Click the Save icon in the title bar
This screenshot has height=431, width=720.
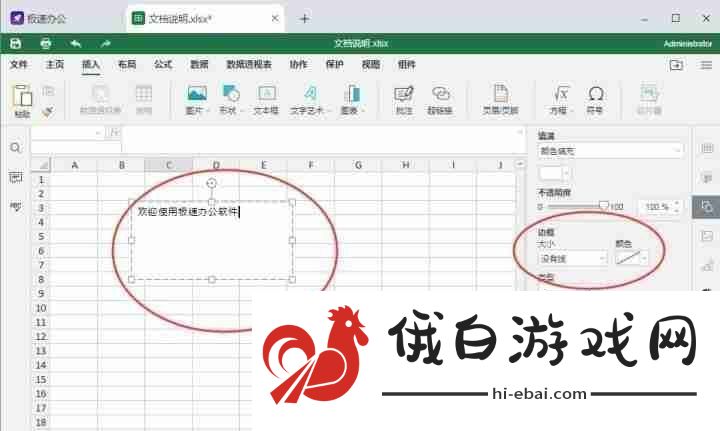click(x=16, y=44)
